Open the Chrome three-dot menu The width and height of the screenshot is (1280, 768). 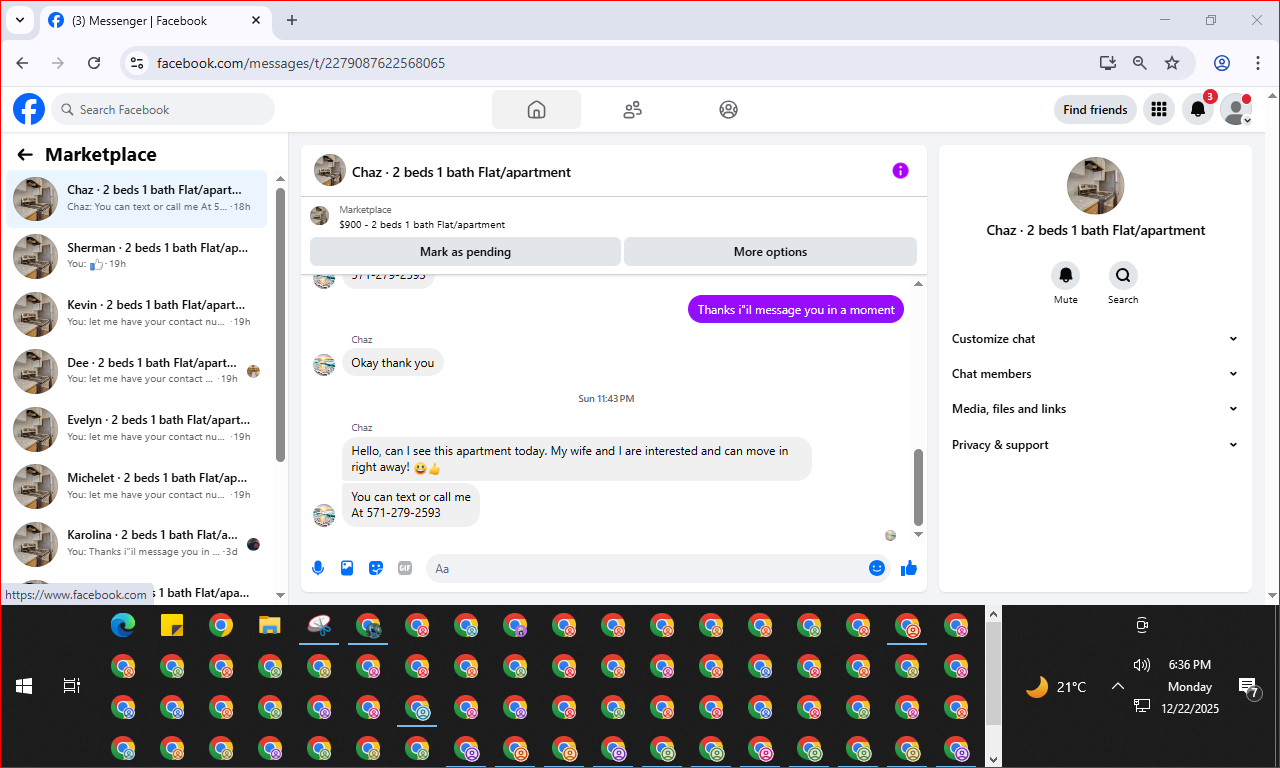[1258, 63]
